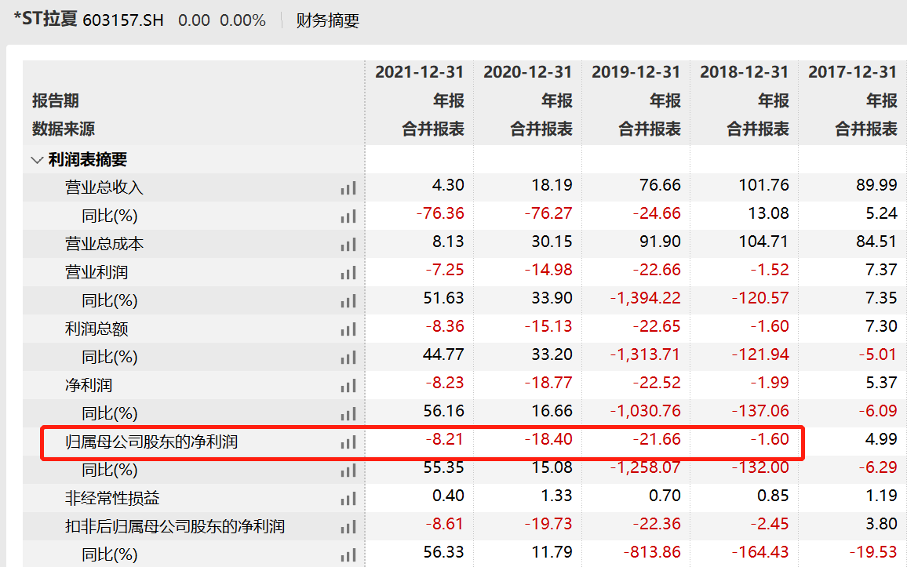This screenshot has height=568, width=908.
Task: Click chart icon for 净利润 row
Action: click(x=347, y=385)
